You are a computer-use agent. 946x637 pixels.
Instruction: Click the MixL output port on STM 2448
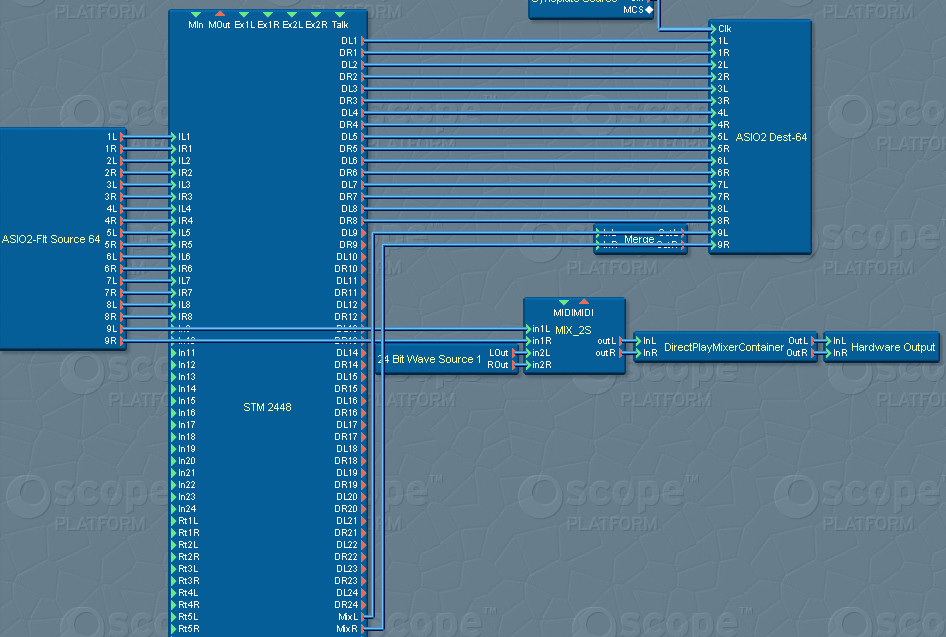363,617
